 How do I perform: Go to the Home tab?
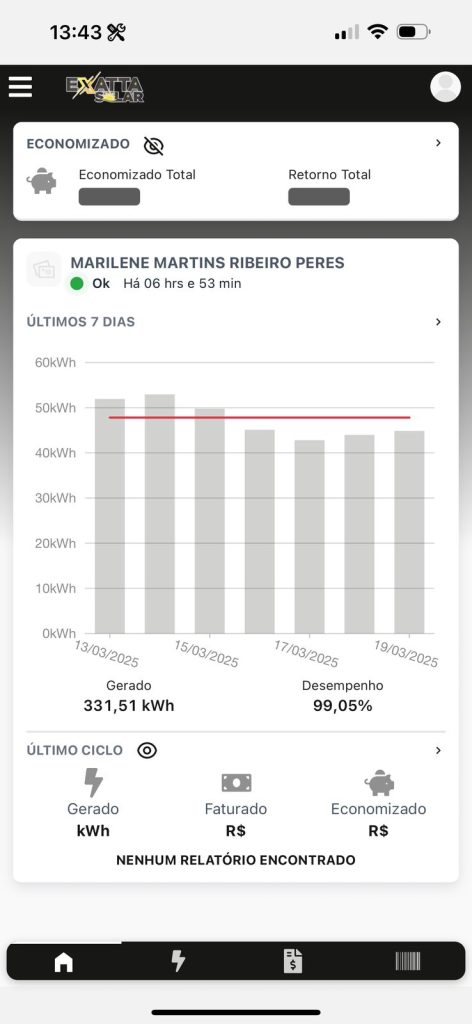pyautogui.click(x=63, y=961)
